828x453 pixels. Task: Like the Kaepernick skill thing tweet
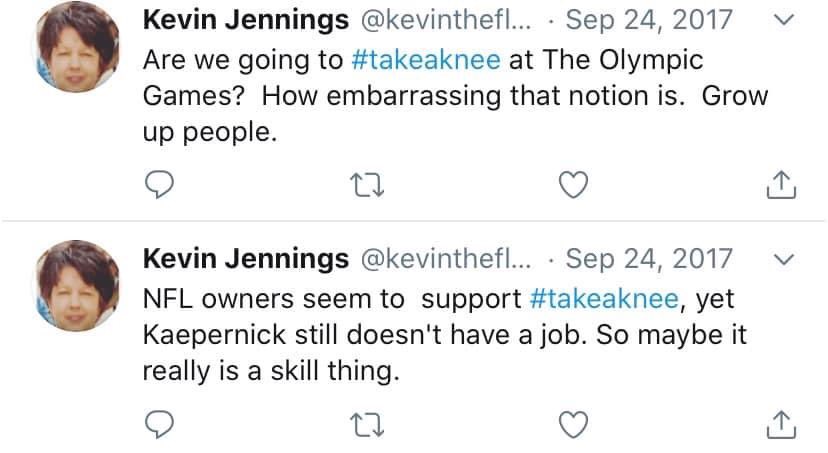[x=573, y=425]
